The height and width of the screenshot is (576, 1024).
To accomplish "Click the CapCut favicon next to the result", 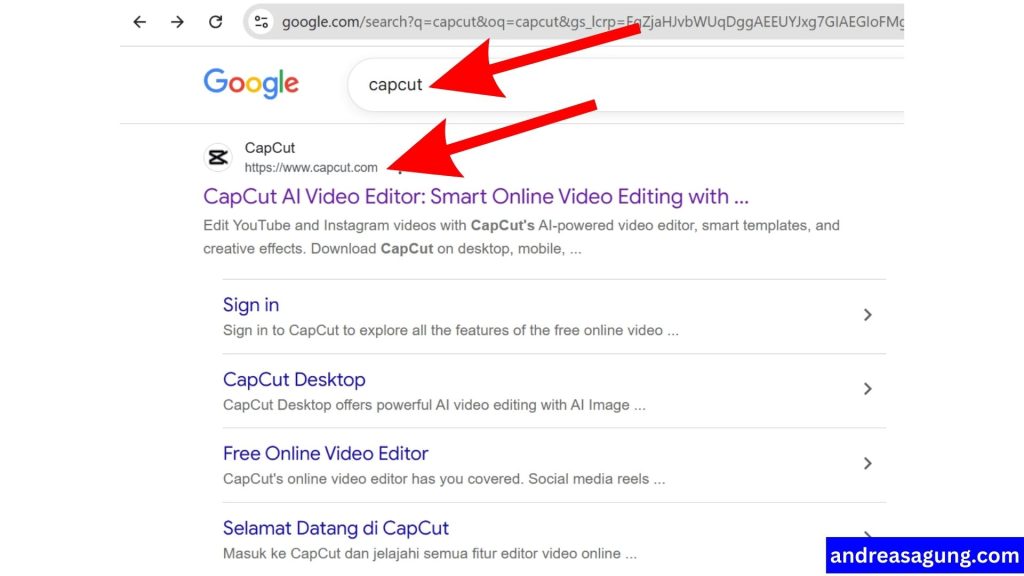I will [218, 157].
